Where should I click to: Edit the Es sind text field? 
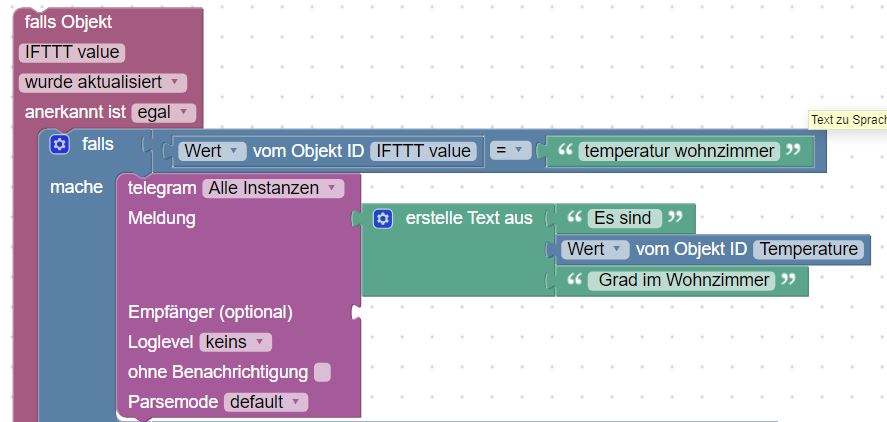point(622,218)
